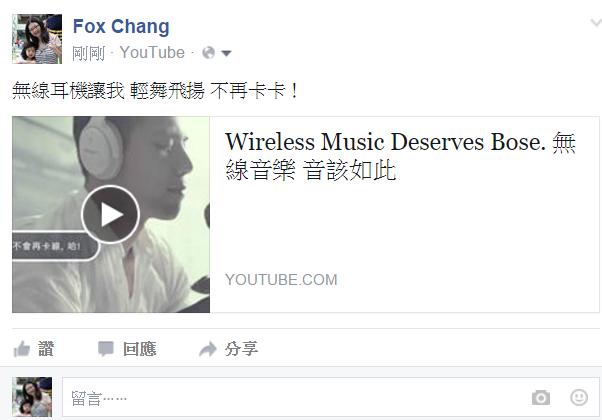Click the 剛剛 timestamp link
The image size is (602, 420).
point(88,53)
